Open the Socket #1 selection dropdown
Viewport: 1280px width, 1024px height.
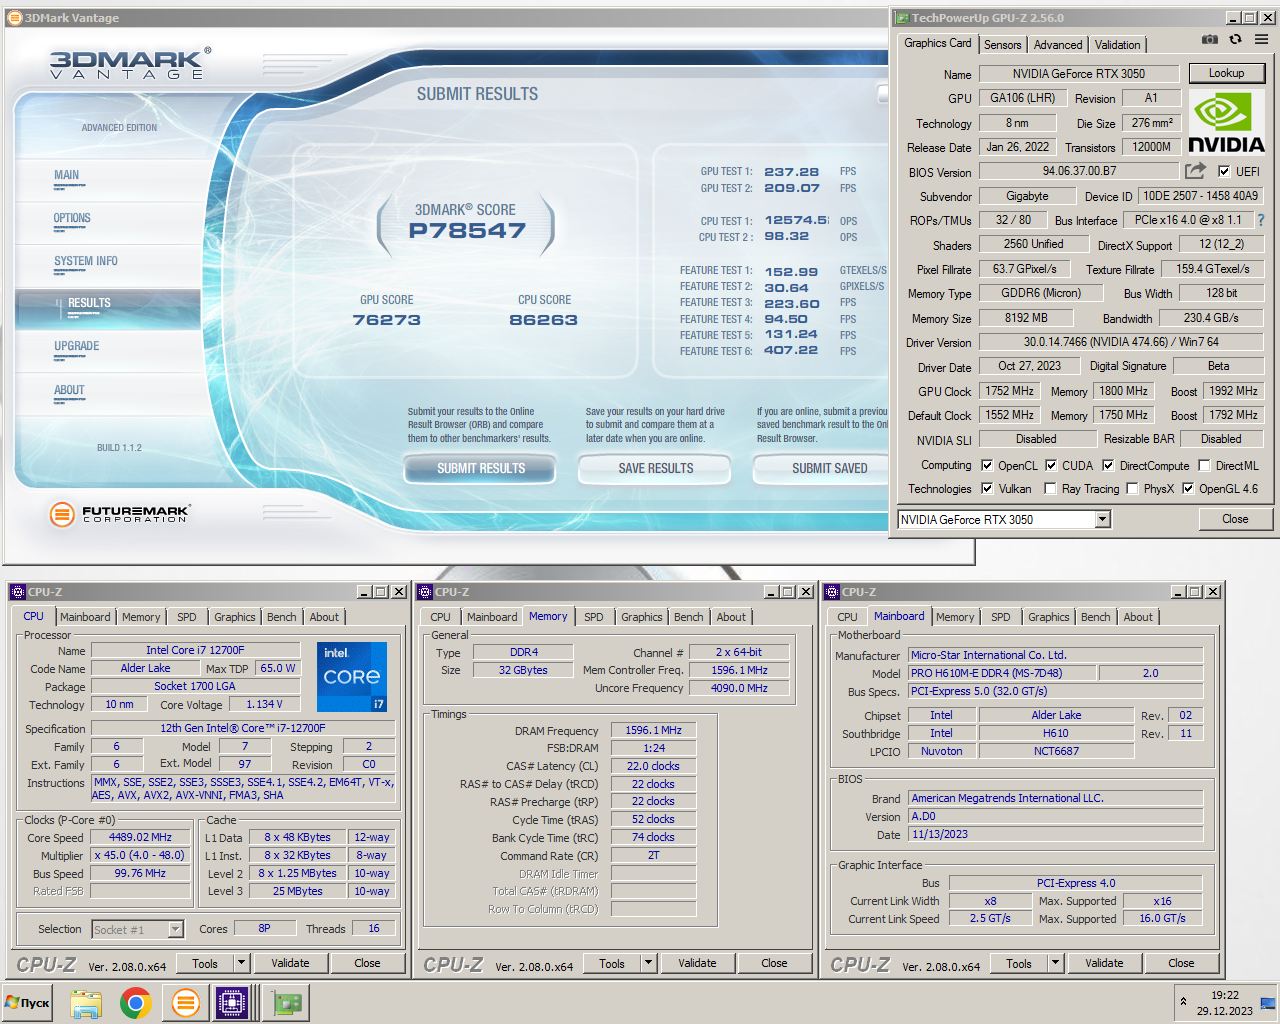pyautogui.click(x=175, y=929)
